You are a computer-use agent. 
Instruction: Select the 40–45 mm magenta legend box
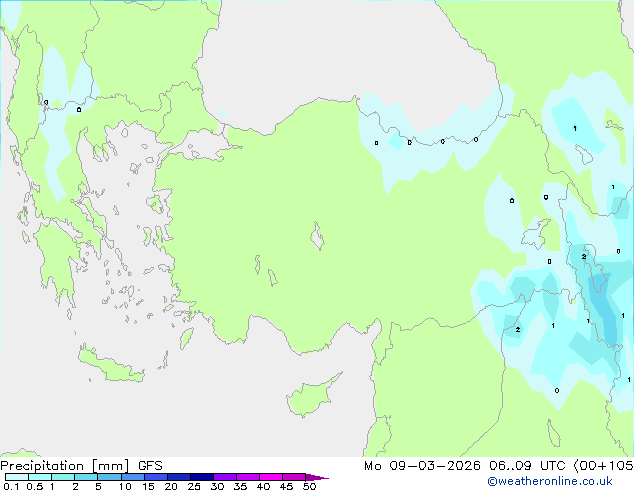(271, 477)
